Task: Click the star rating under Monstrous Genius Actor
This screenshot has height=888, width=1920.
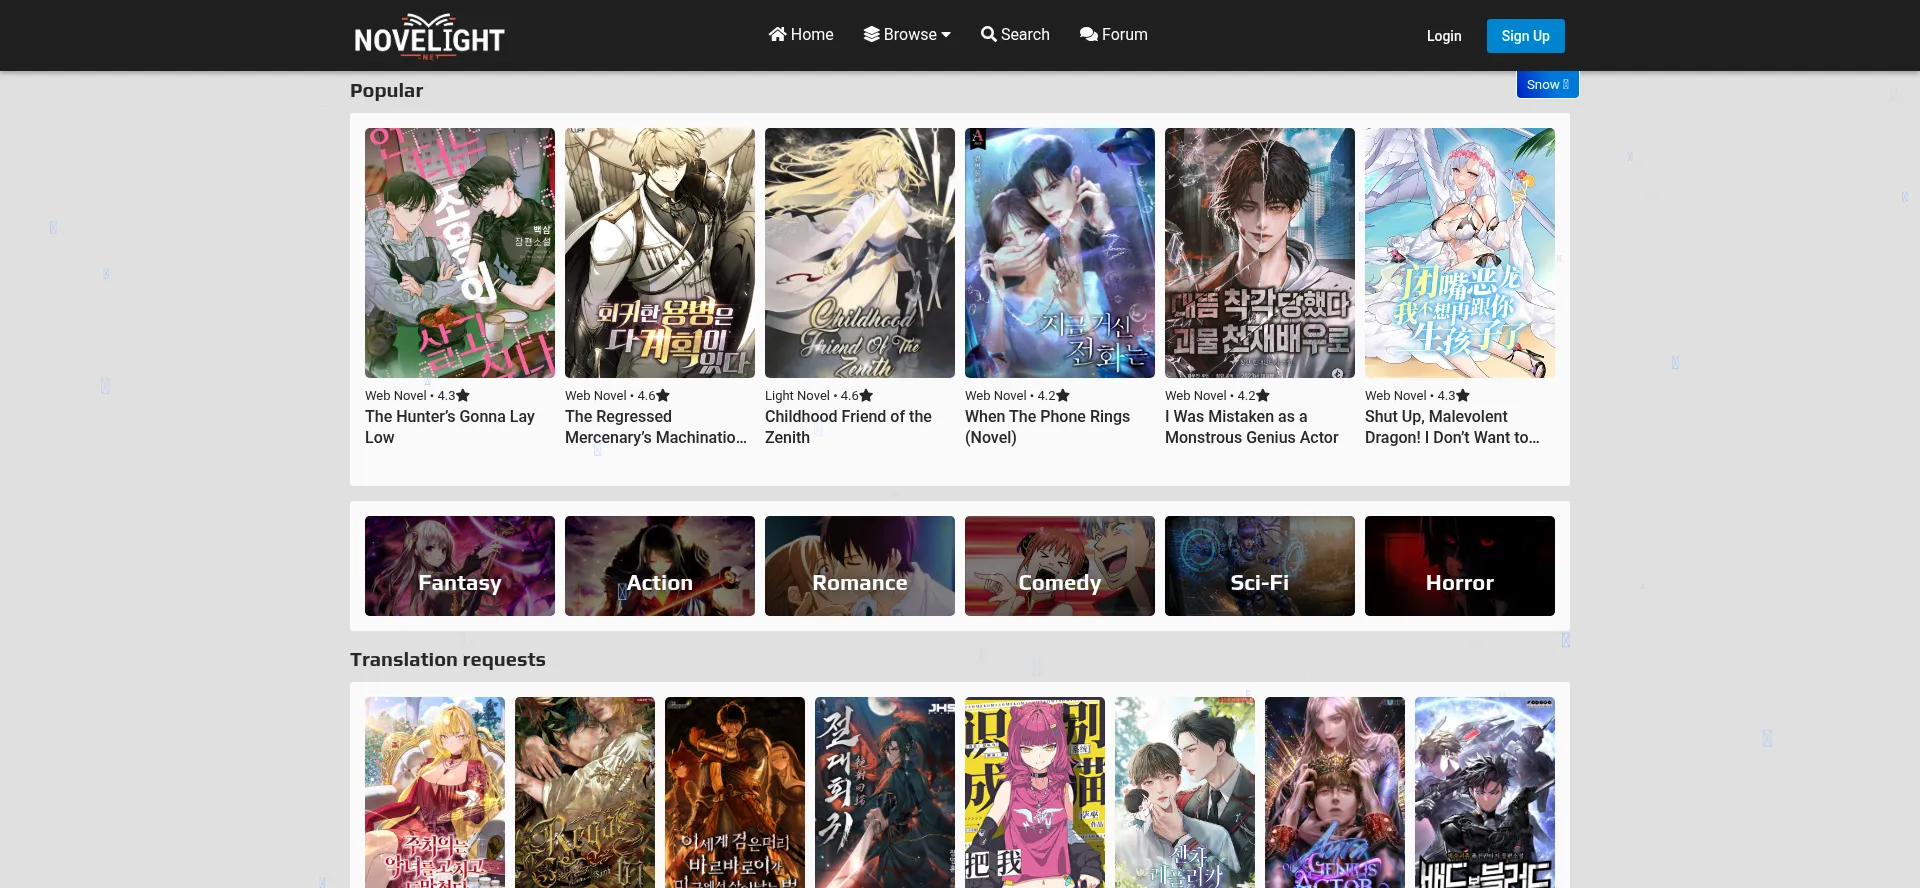Action: coord(1254,396)
